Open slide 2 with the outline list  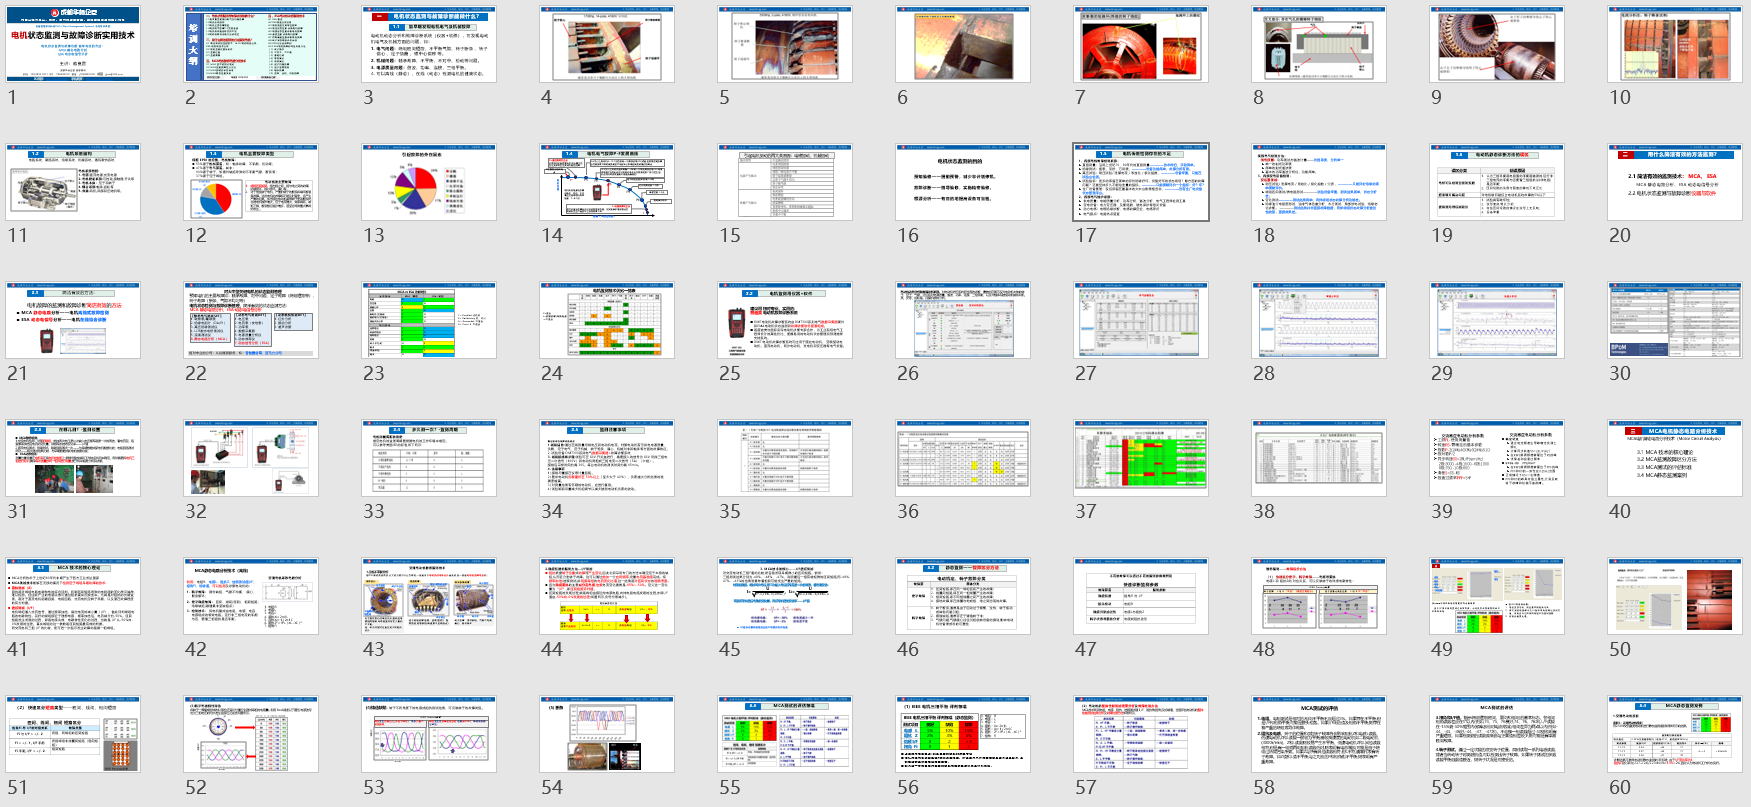pyautogui.click(x=251, y=45)
